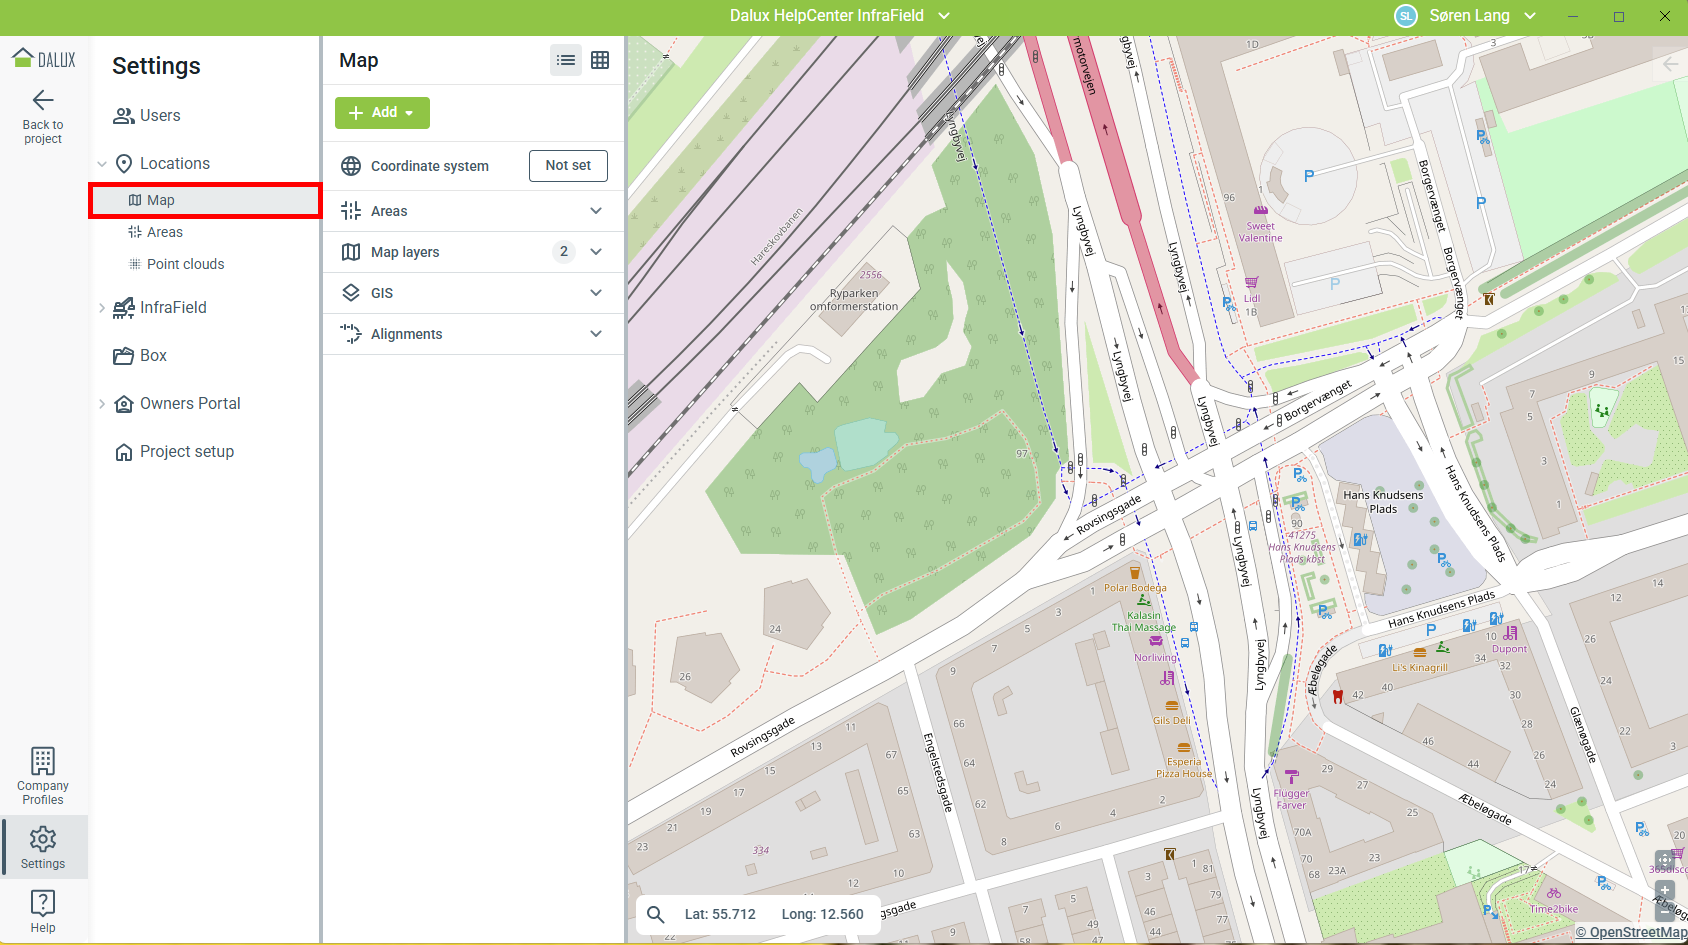Screen dimensions: 1688x945
Task: Open Users settings page
Action: 160,116
